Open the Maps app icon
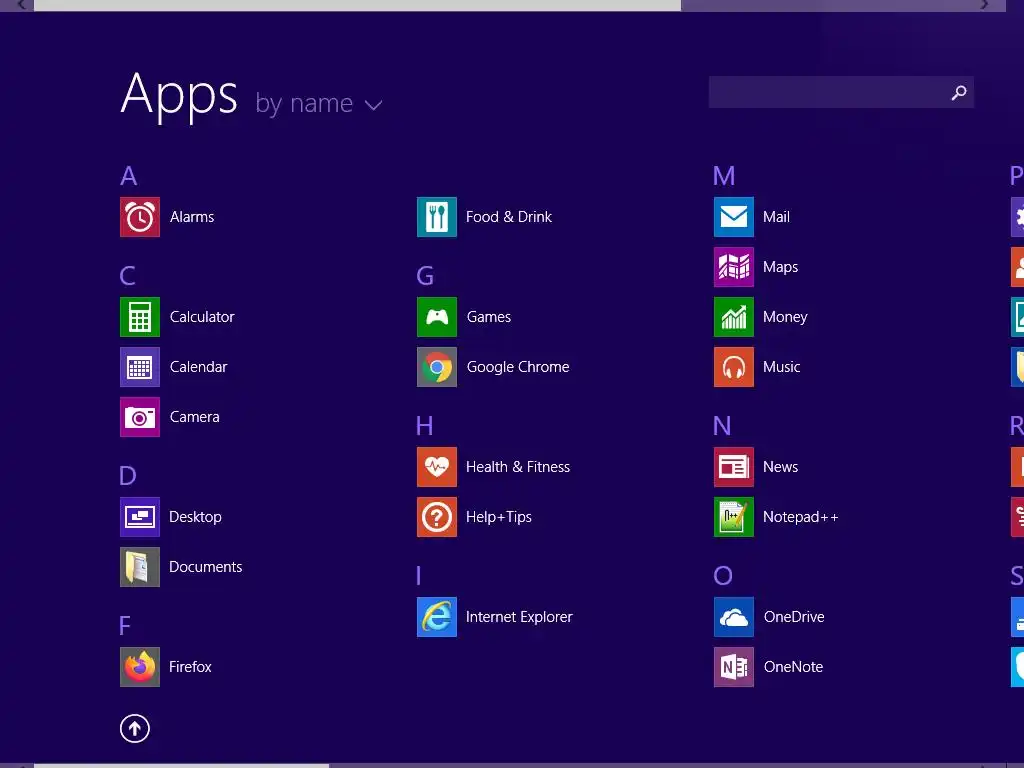Viewport: 1024px width, 768px height. click(734, 266)
